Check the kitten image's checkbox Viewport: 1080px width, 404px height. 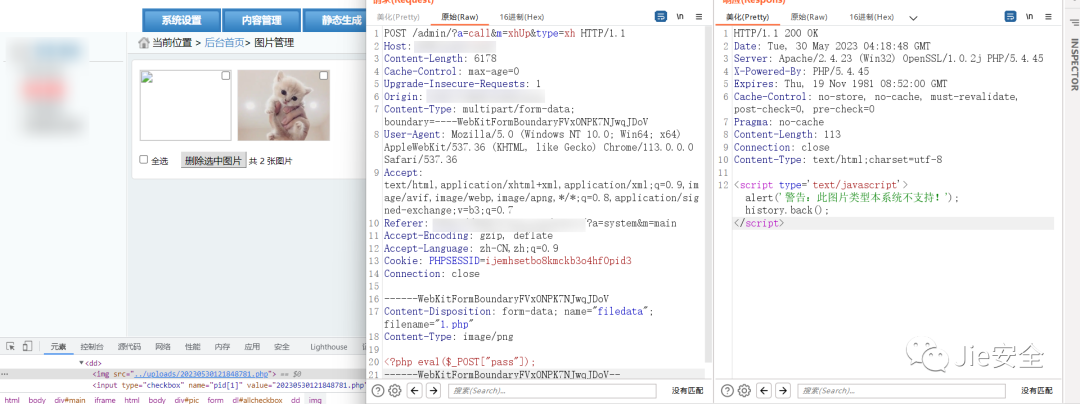coord(324,76)
